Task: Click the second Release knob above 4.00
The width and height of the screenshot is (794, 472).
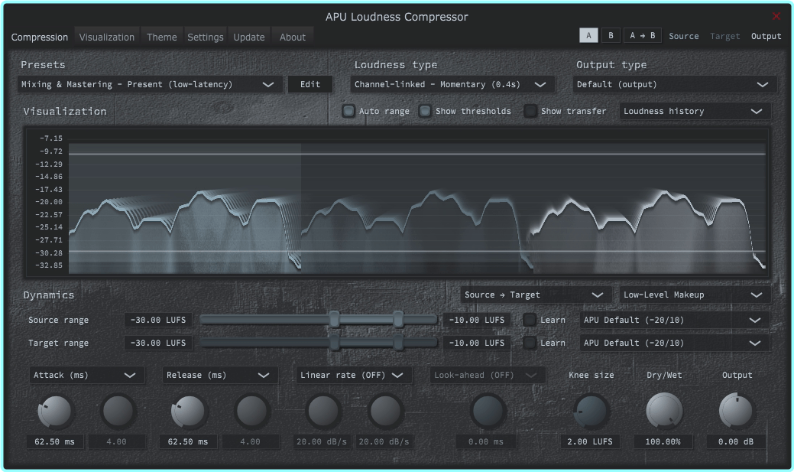Action: (251, 411)
